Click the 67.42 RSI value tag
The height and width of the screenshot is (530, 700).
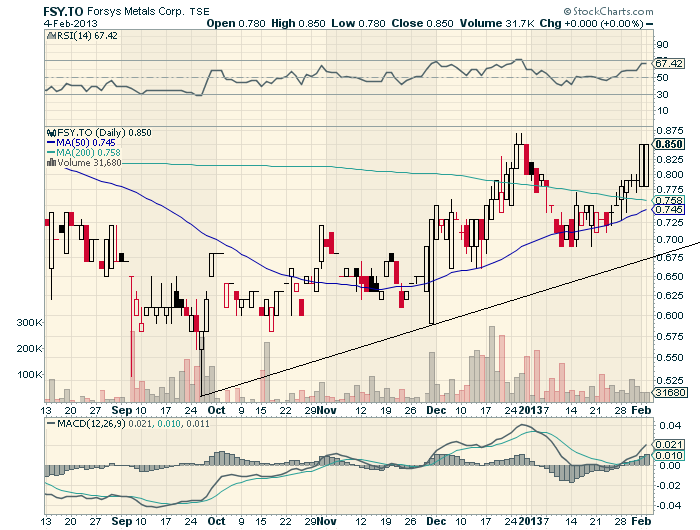pyautogui.click(x=669, y=63)
